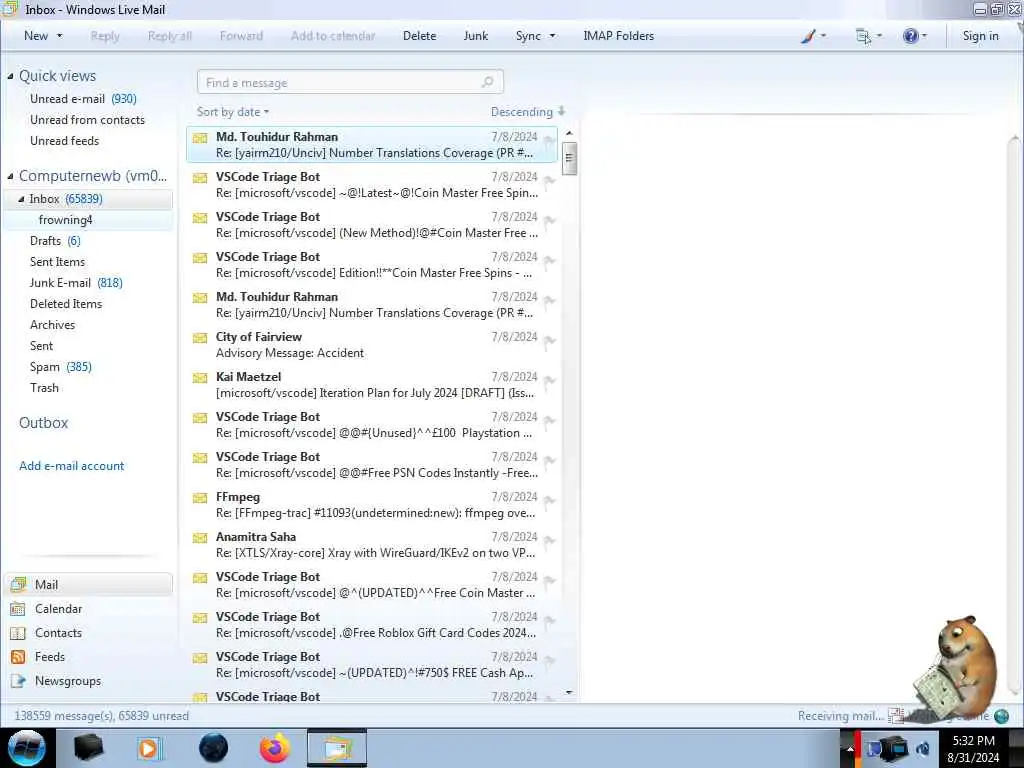Image resolution: width=1024 pixels, height=768 pixels.
Task: Click the search magnifier icon
Action: coord(487,82)
